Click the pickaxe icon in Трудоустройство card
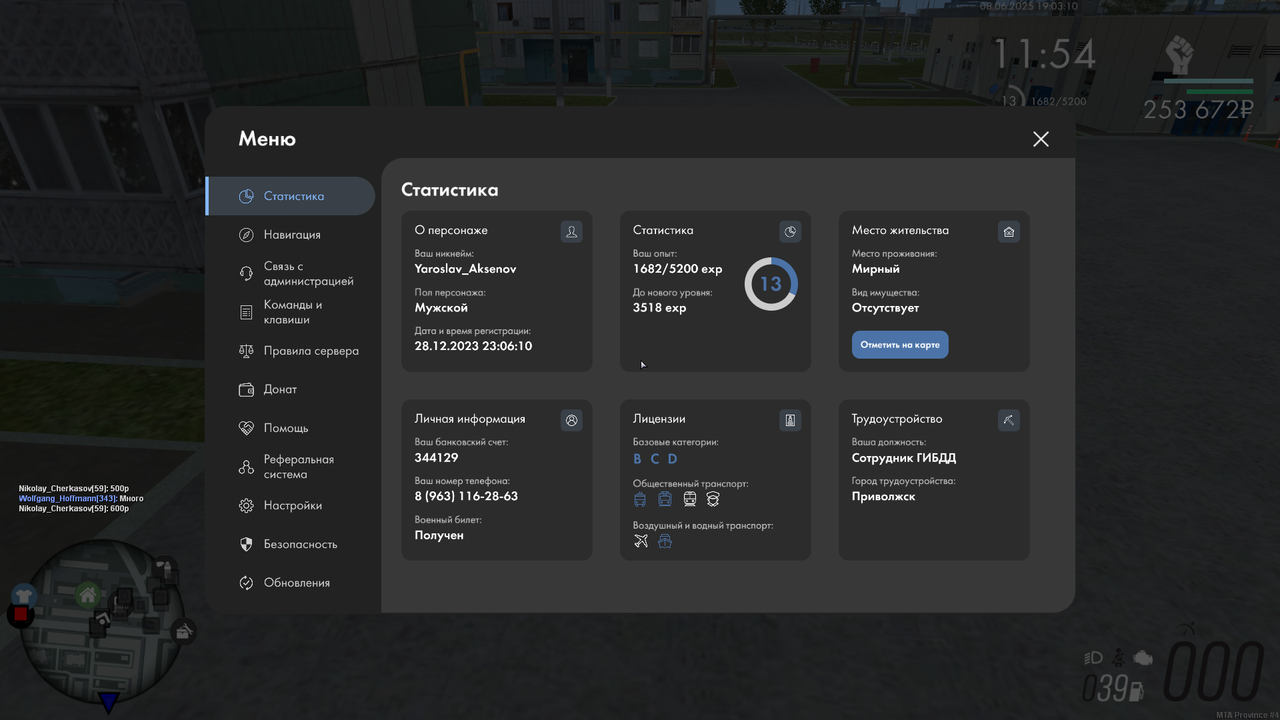The width and height of the screenshot is (1280, 720). pos(1009,421)
